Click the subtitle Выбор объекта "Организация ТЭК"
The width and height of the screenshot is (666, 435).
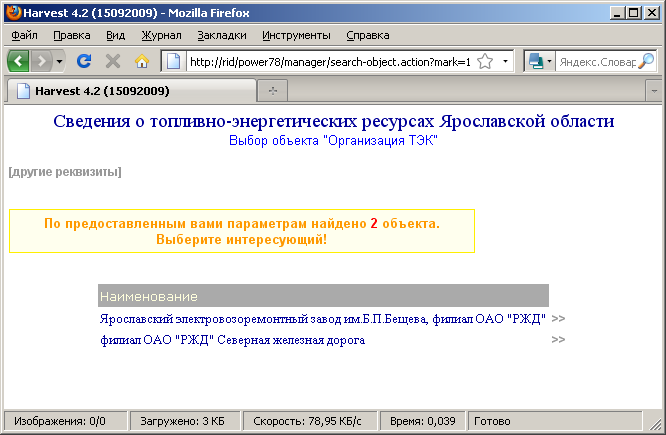pyautogui.click(x=333, y=141)
